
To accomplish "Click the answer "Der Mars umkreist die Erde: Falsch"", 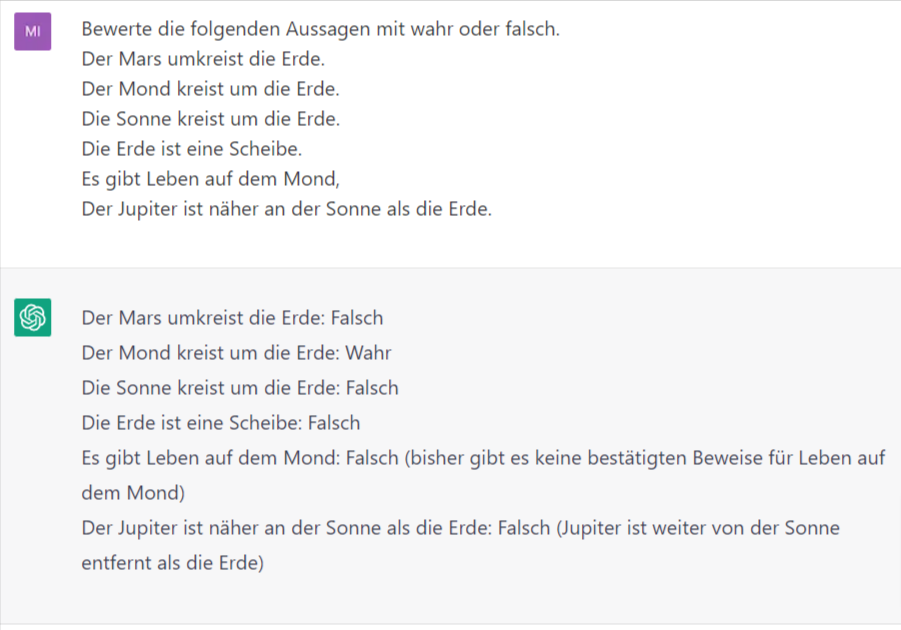I will coord(232,318).
